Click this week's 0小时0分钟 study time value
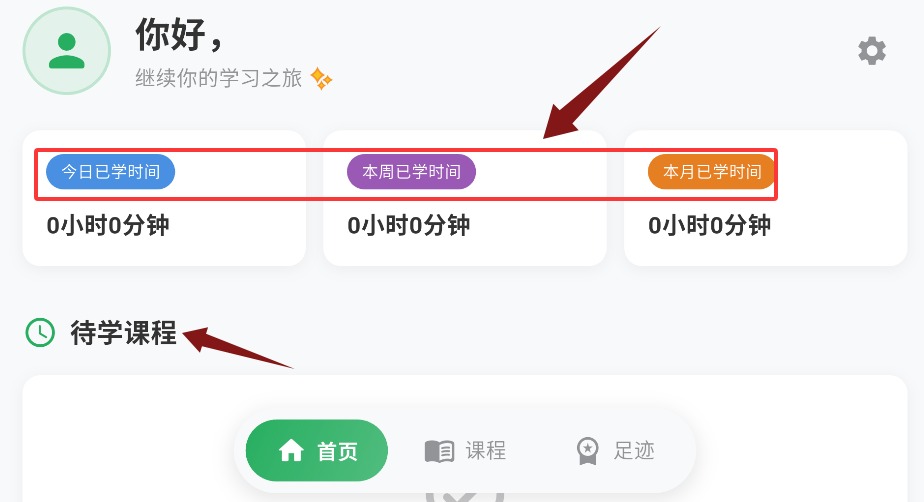The image size is (924, 502). [x=408, y=225]
